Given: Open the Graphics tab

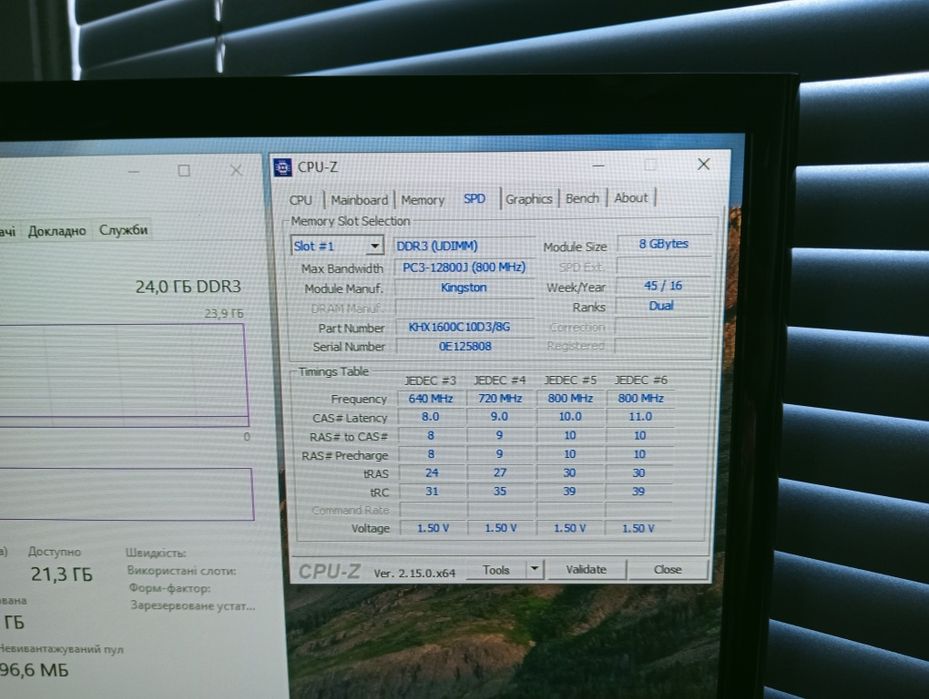Looking at the screenshot, I should coord(528,199).
